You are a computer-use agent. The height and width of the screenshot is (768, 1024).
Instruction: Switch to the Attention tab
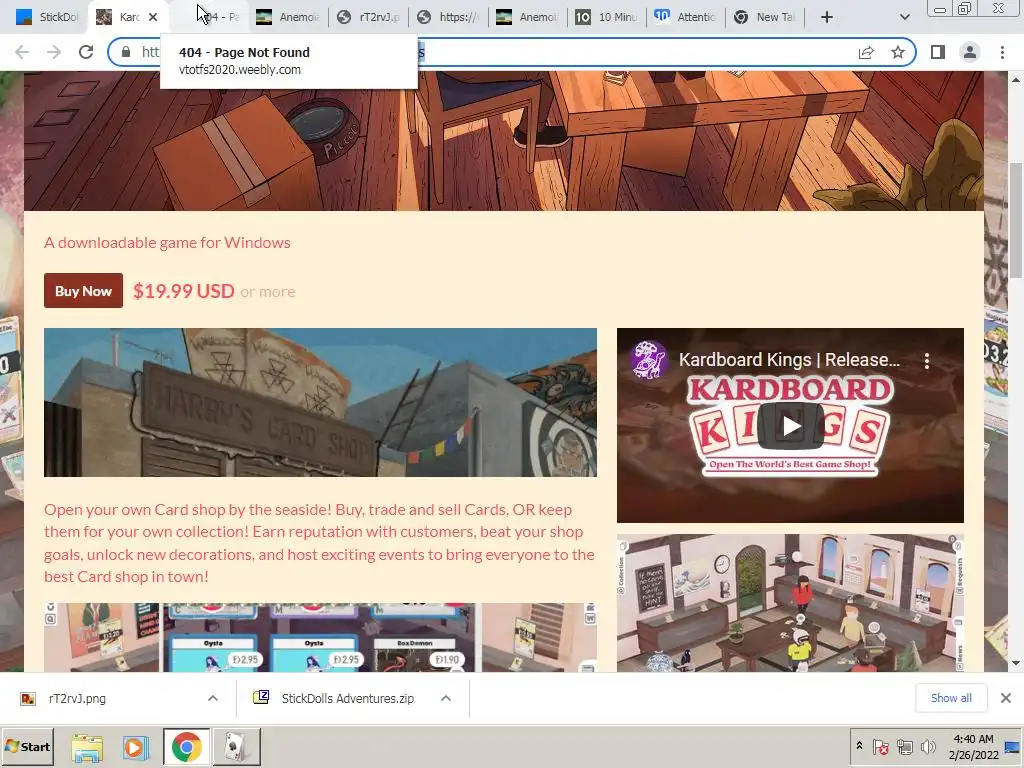pyautogui.click(x=687, y=18)
